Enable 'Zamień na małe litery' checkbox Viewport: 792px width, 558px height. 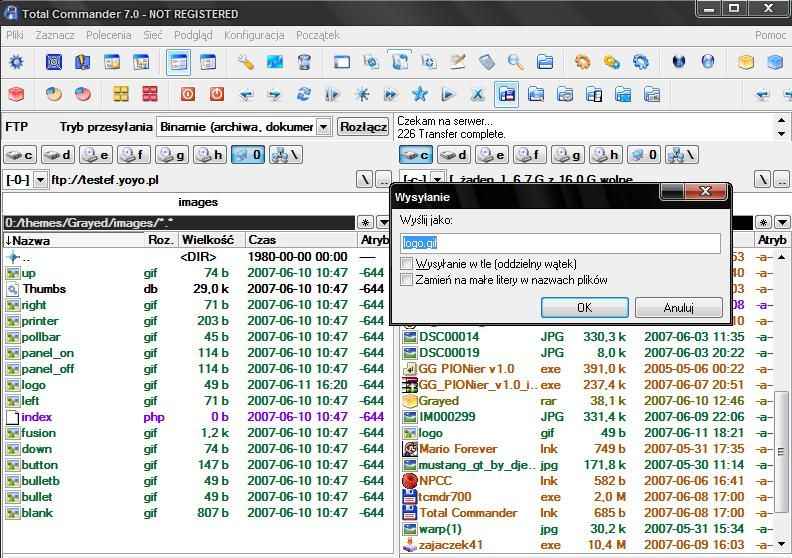[x=406, y=280]
